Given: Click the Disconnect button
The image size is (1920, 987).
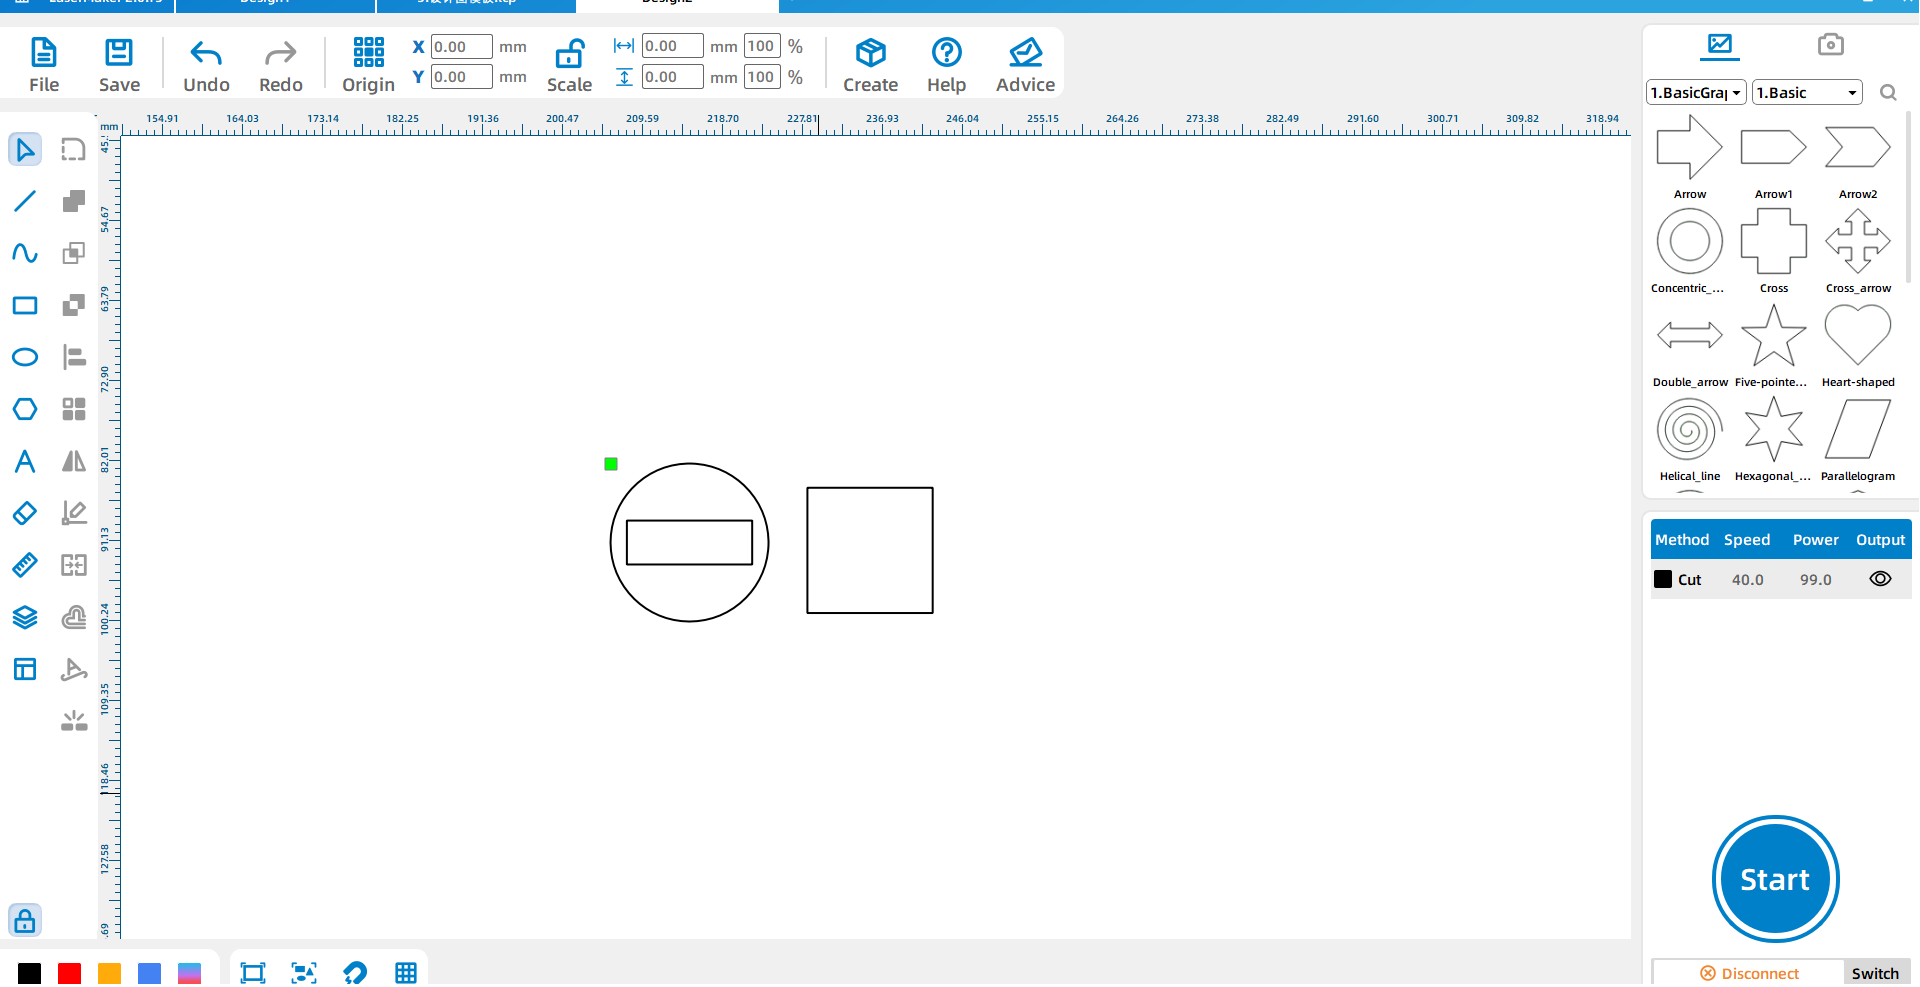Looking at the screenshot, I should click(x=1749, y=973).
